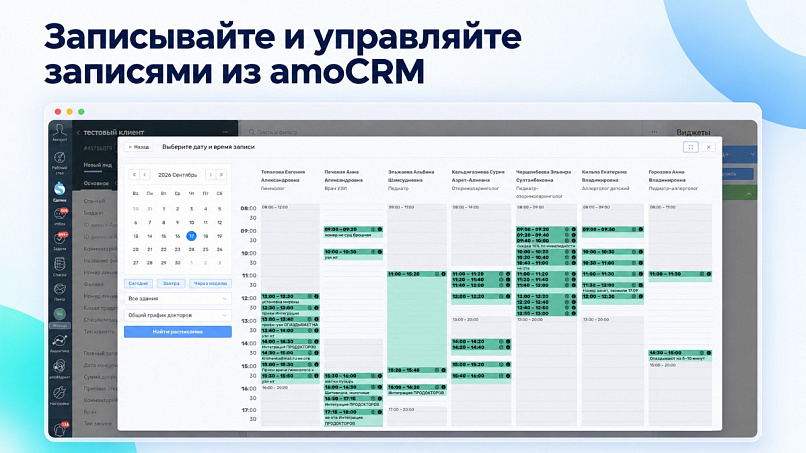Click doctor name Кильпа Екатерина Владимировна

coord(604,176)
